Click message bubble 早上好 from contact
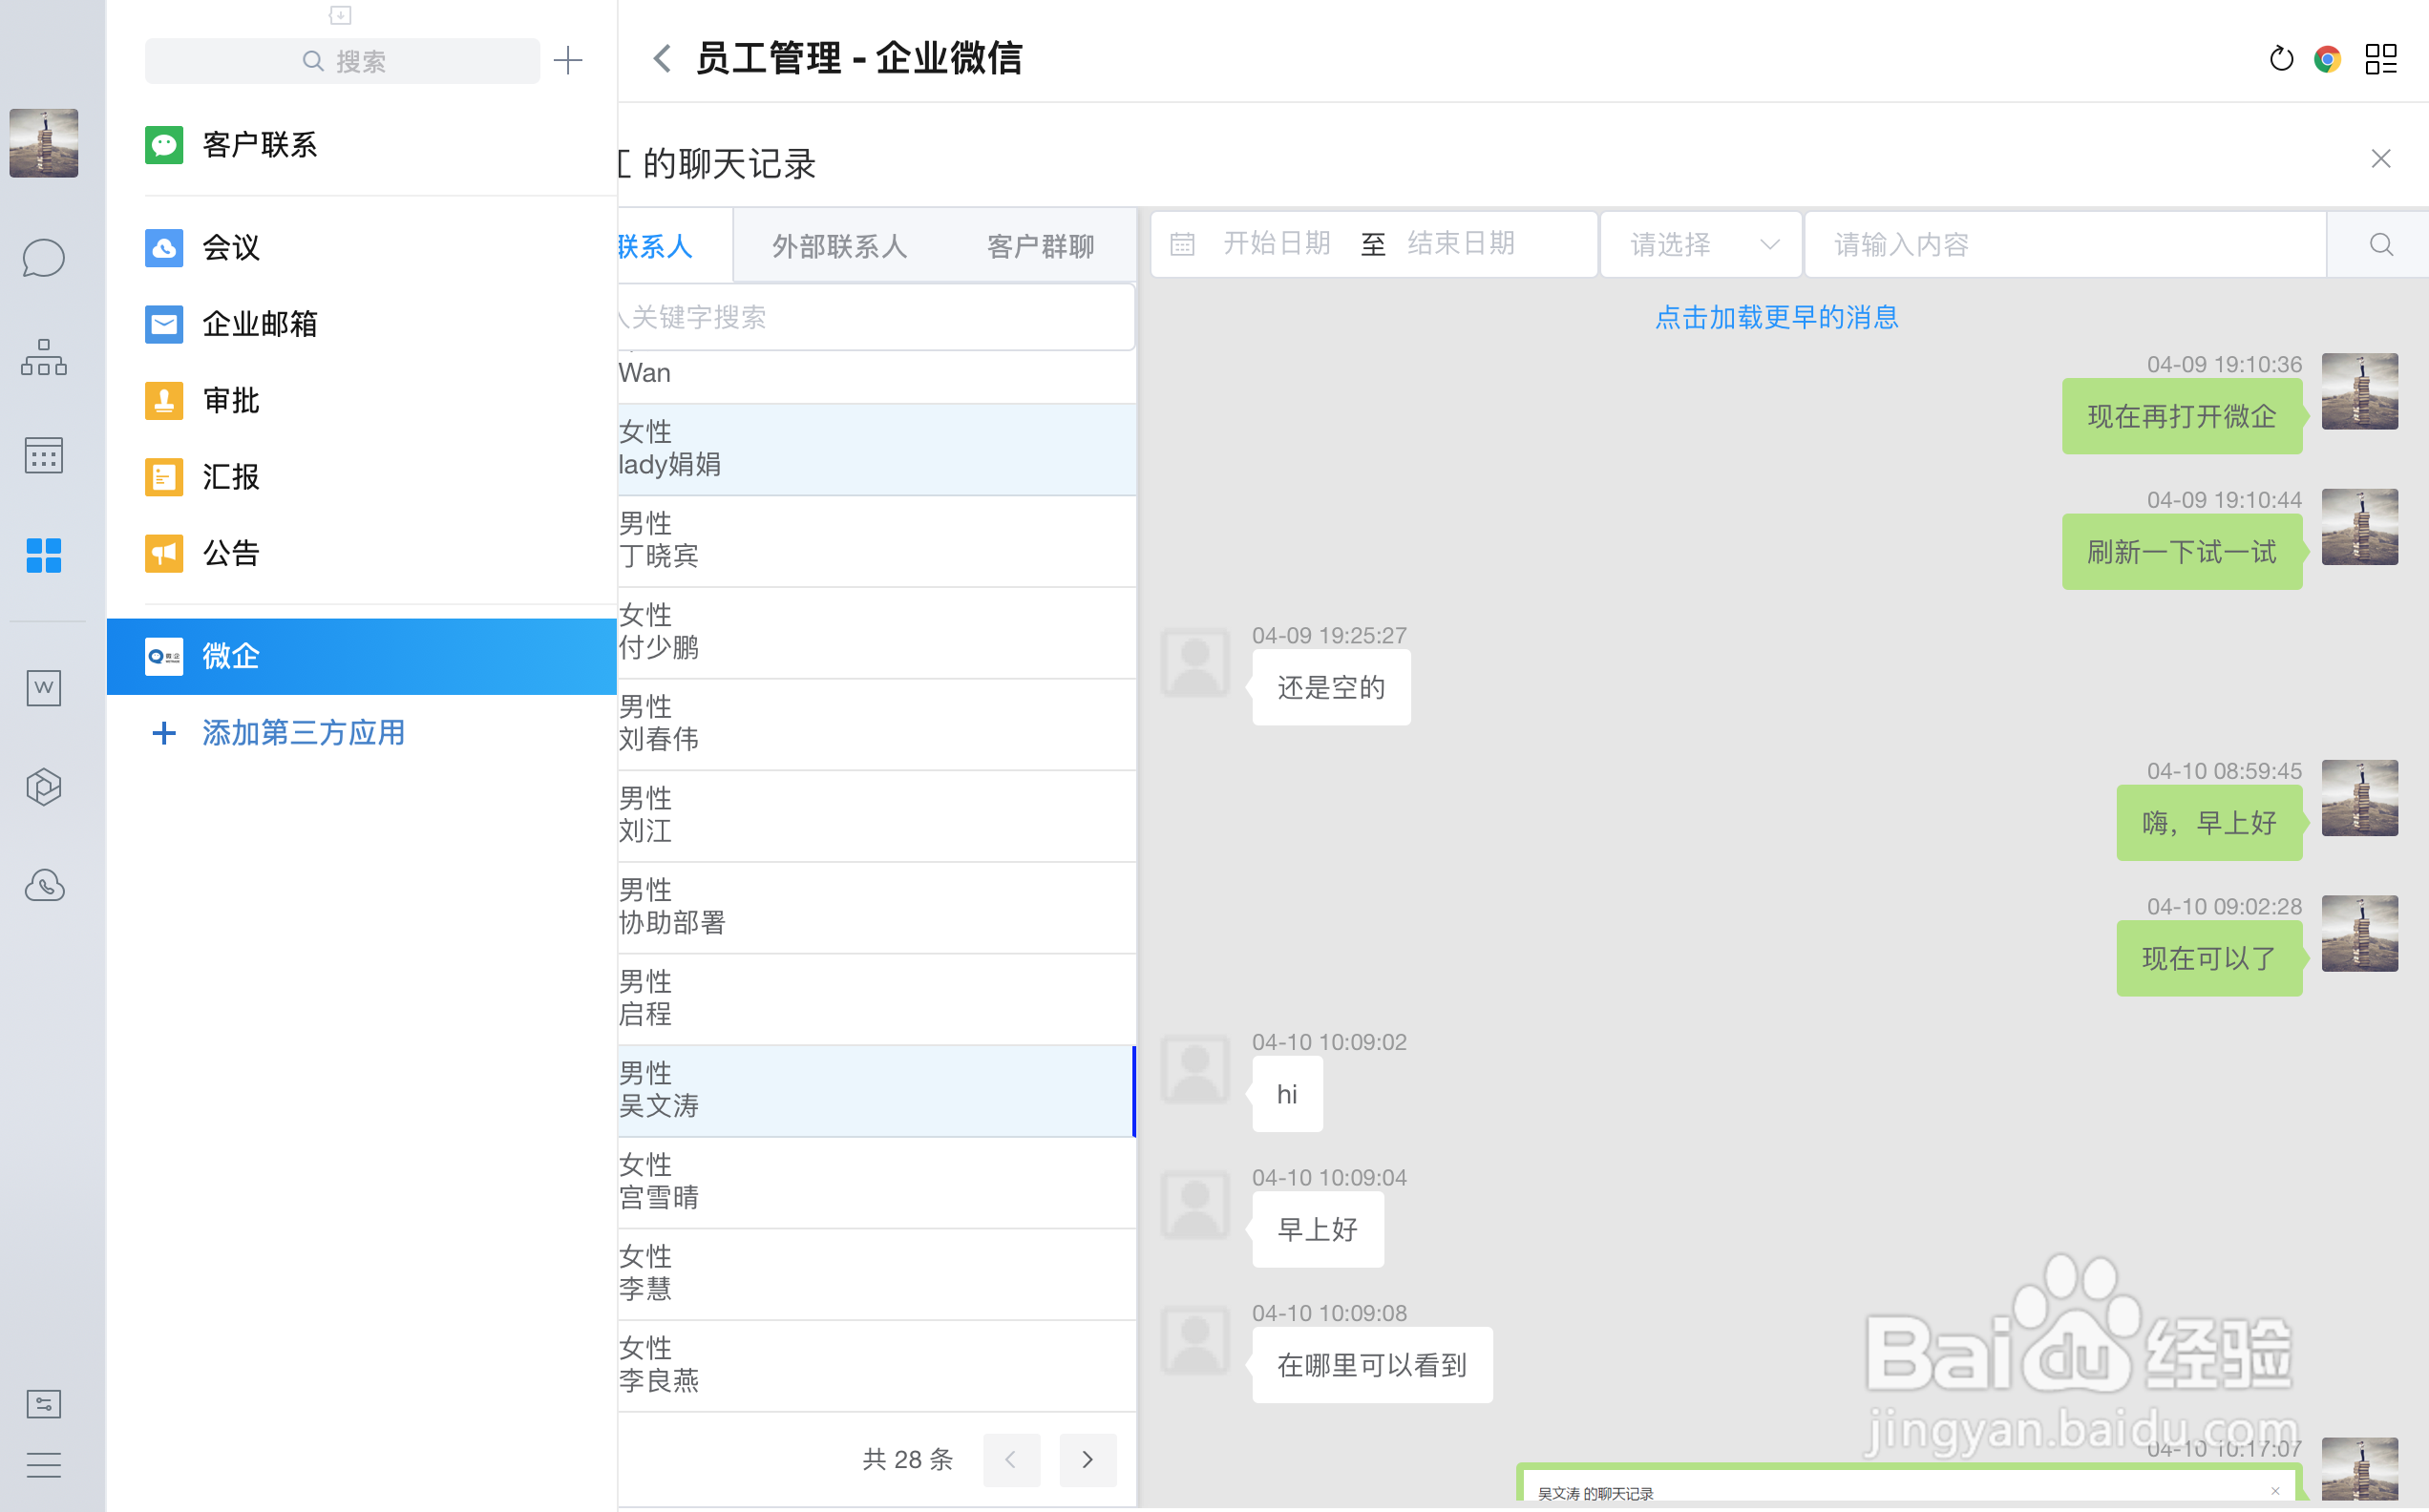 click(1318, 1229)
